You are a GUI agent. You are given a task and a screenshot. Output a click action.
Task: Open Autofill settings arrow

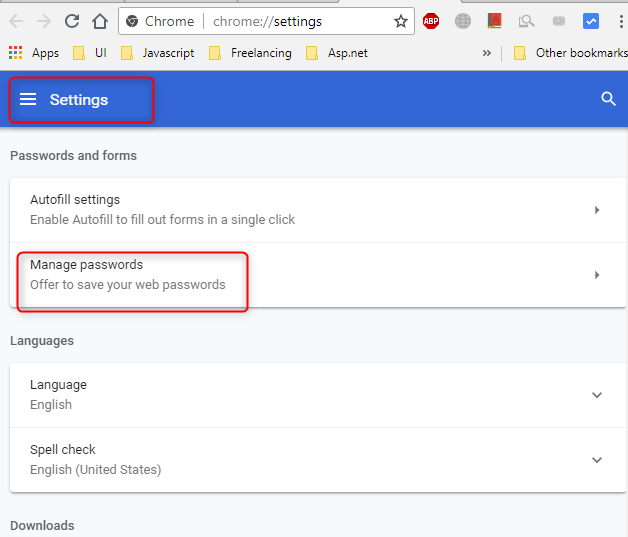click(597, 210)
